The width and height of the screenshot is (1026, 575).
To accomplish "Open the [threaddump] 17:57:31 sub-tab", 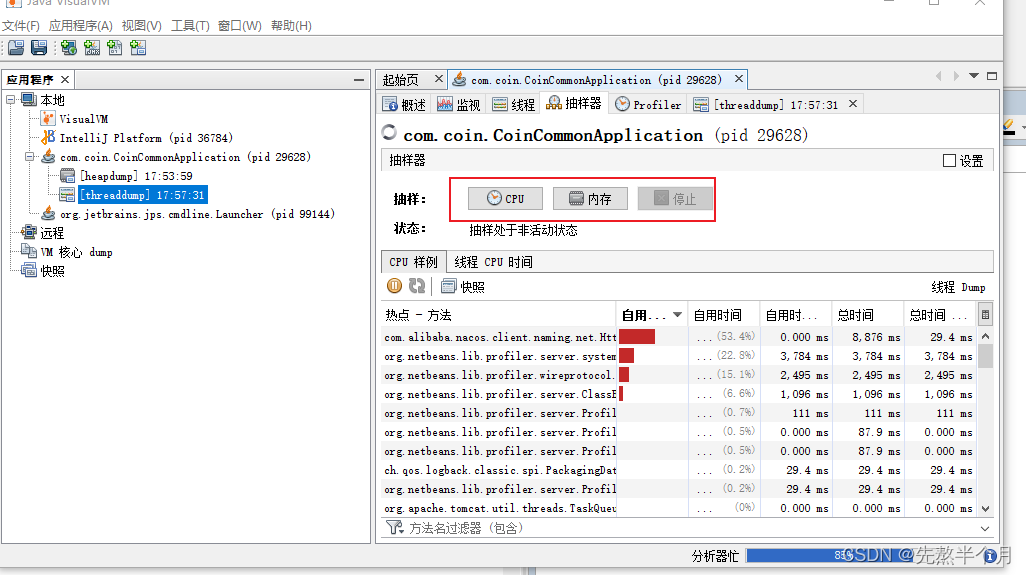I will [766, 105].
